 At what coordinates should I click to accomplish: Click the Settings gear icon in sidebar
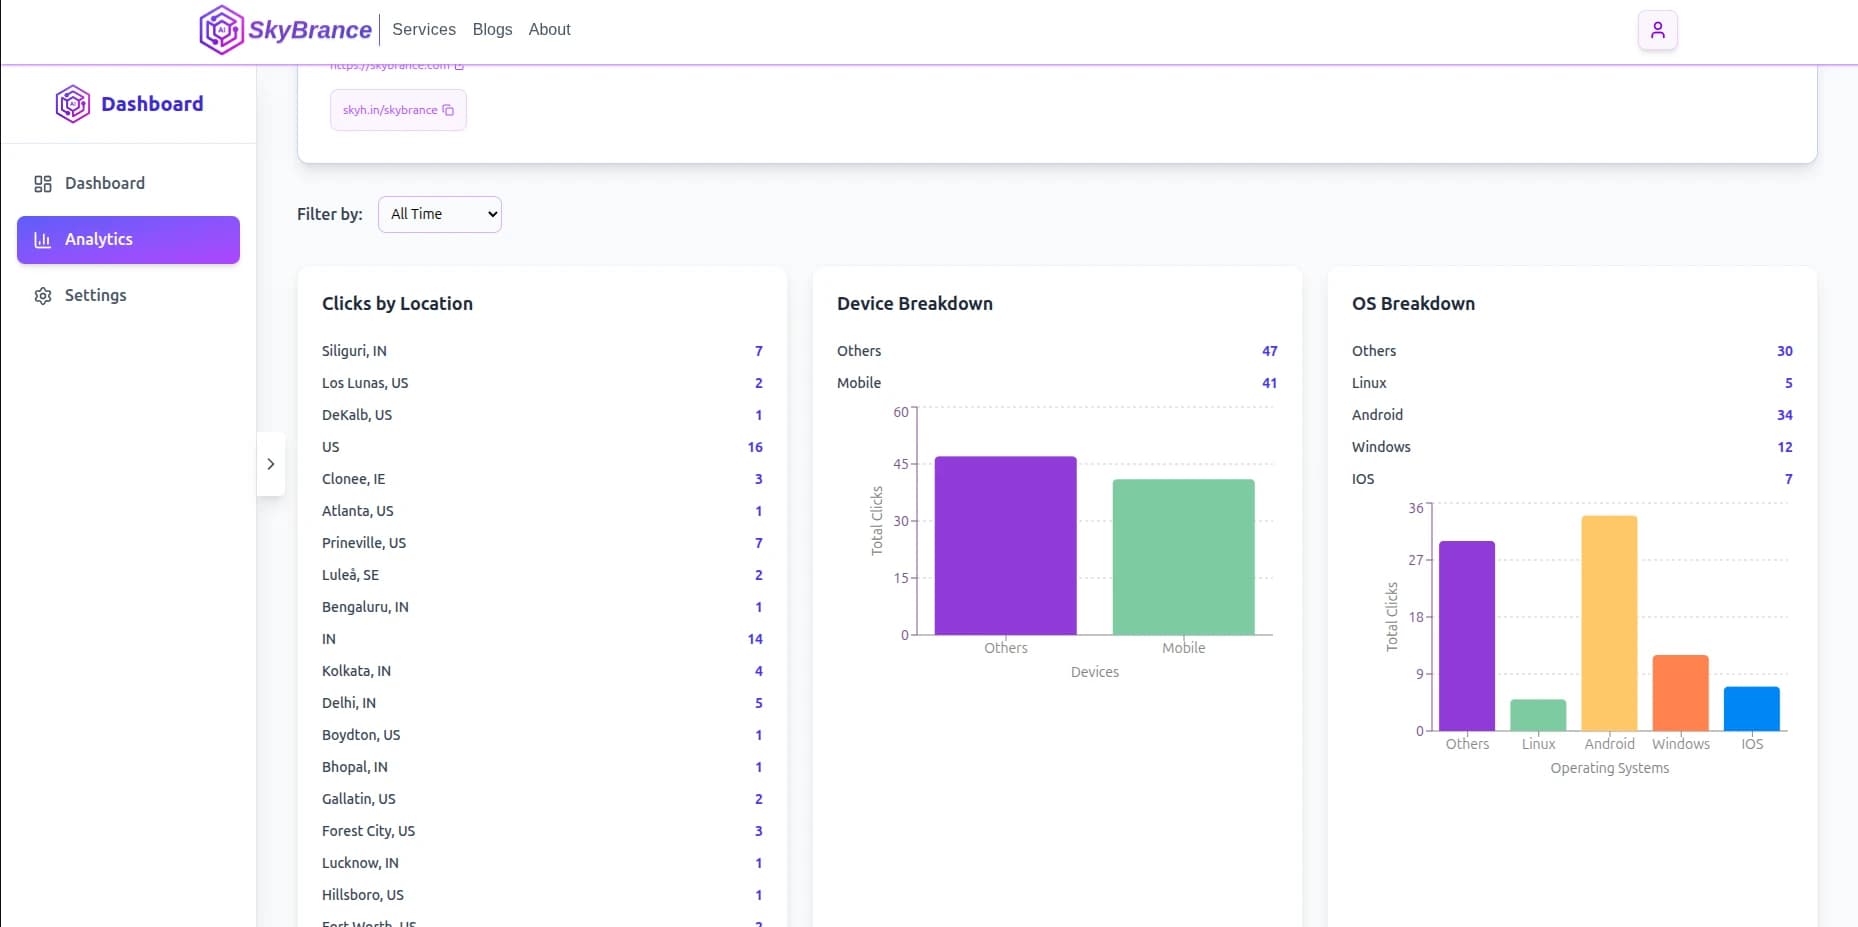coord(43,296)
